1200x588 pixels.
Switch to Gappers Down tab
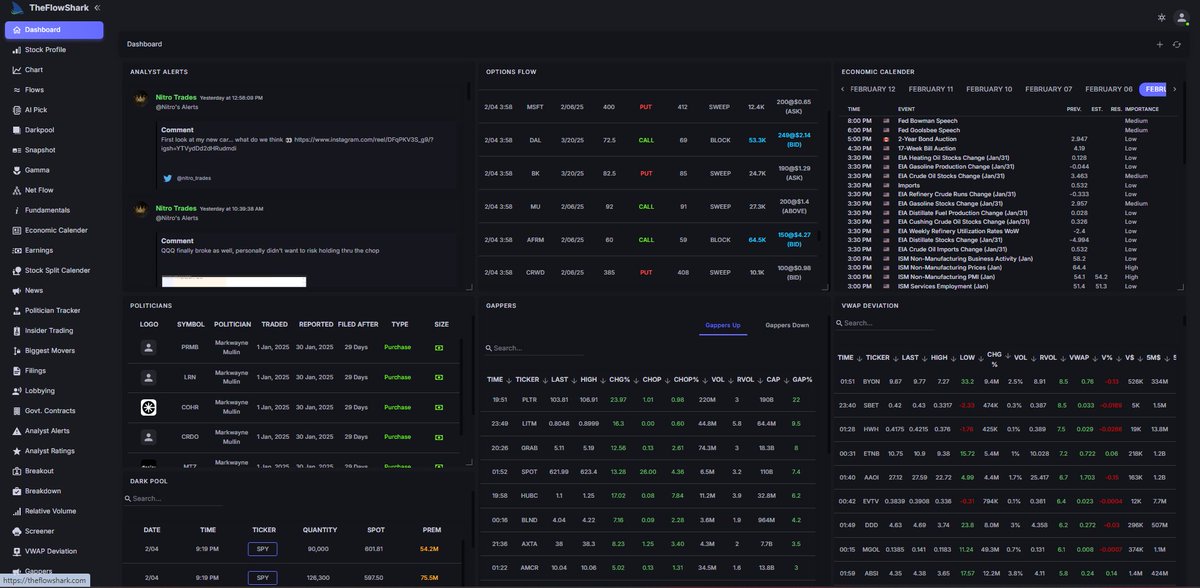click(x=787, y=325)
